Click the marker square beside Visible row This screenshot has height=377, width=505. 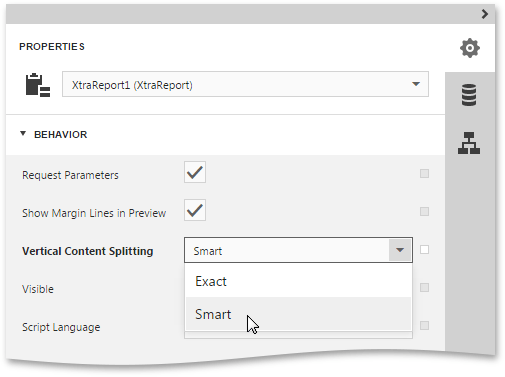pyautogui.click(x=424, y=288)
